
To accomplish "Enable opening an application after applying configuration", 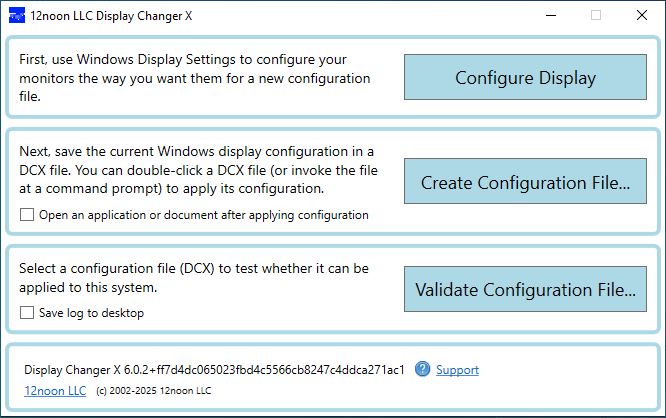I will 27,215.
